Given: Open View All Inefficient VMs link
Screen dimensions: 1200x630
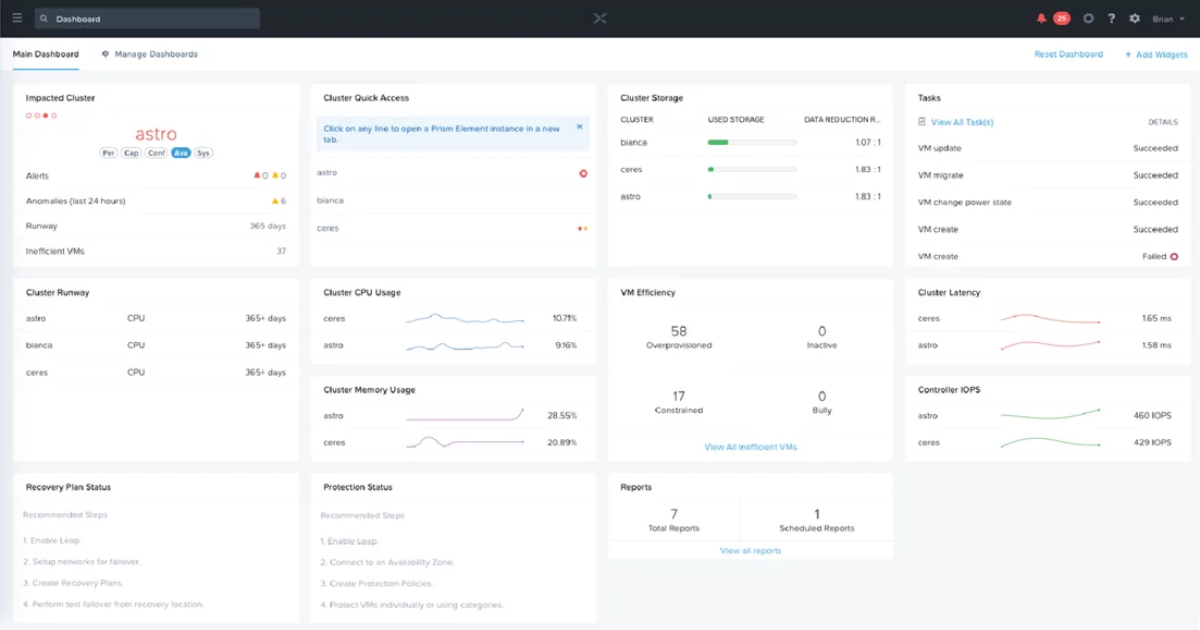Looking at the screenshot, I should (751, 447).
